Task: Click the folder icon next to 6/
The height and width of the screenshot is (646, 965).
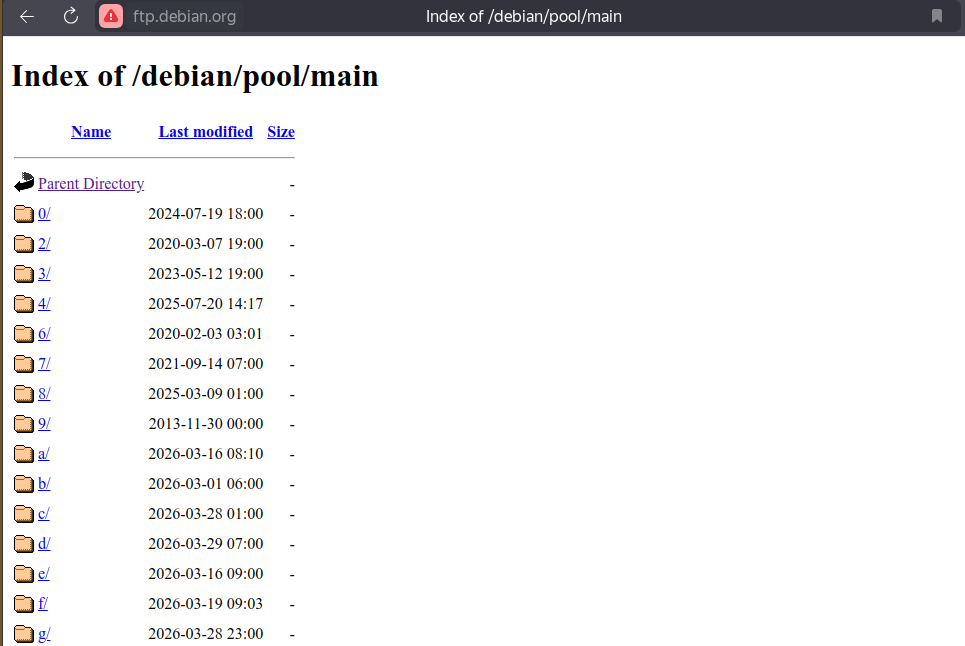Action: 24,334
